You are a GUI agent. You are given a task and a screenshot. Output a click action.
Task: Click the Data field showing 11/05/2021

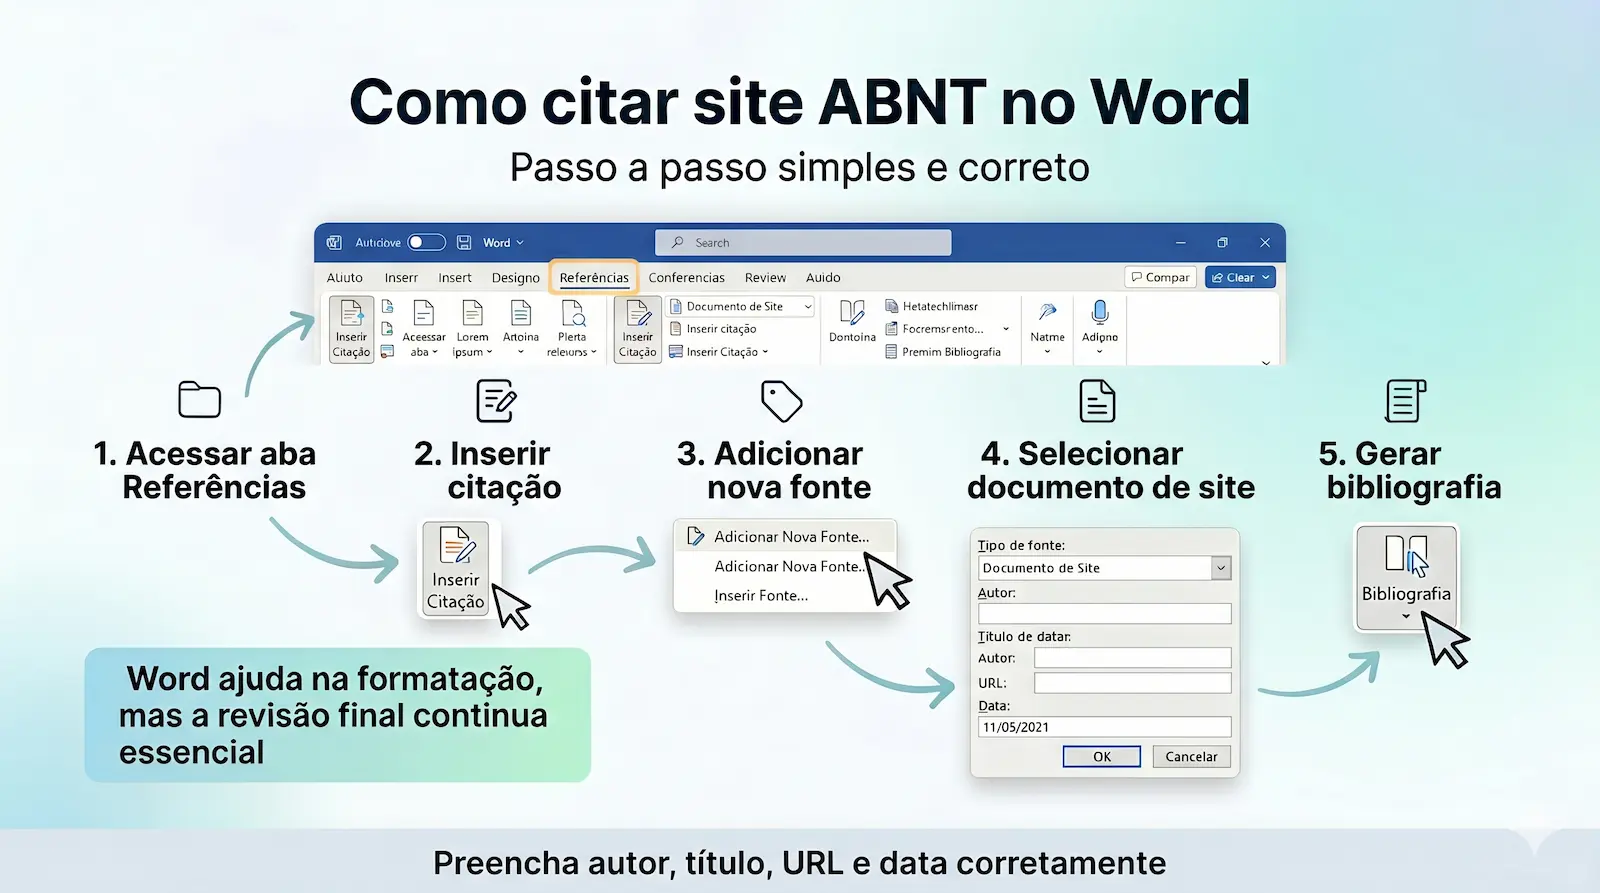coord(1104,727)
